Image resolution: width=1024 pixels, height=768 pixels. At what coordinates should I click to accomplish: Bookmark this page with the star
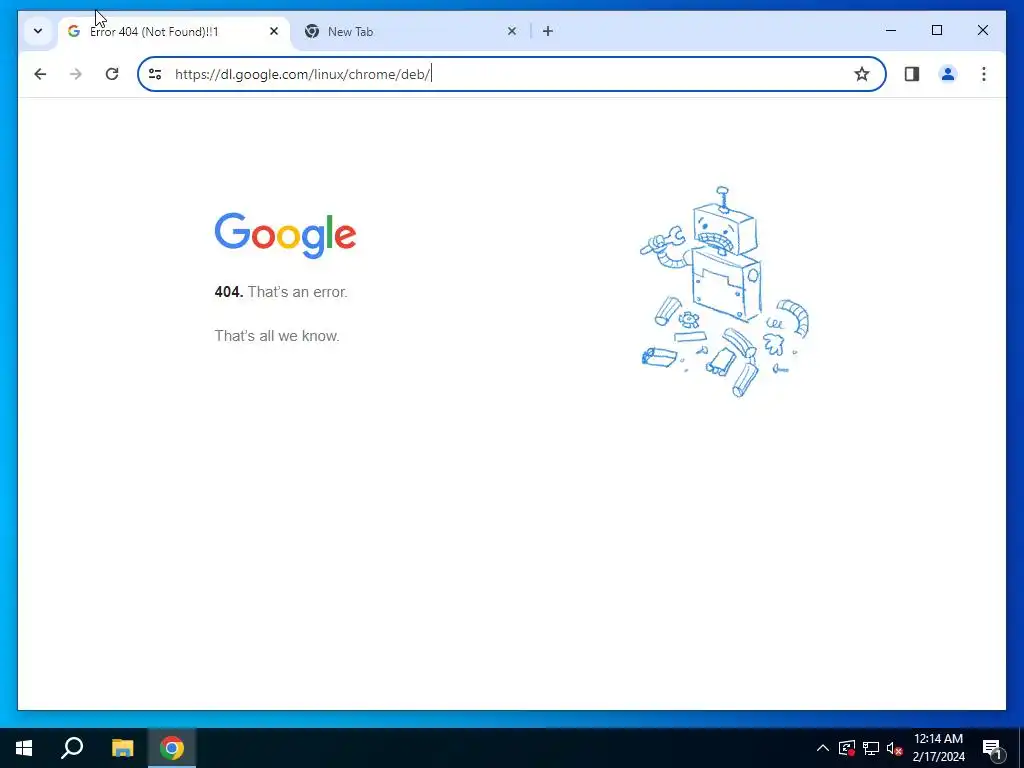[x=861, y=74]
